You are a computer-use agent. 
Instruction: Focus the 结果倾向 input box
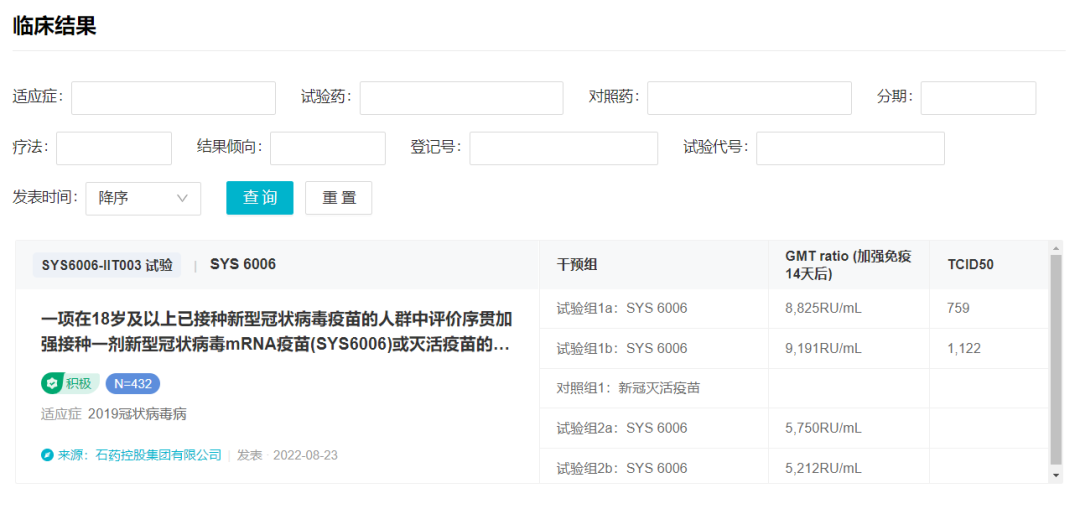click(x=328, y=148)
